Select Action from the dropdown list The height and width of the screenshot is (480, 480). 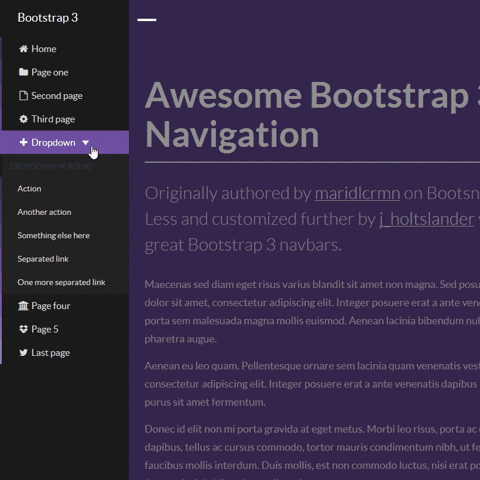[x=29, y=189]
